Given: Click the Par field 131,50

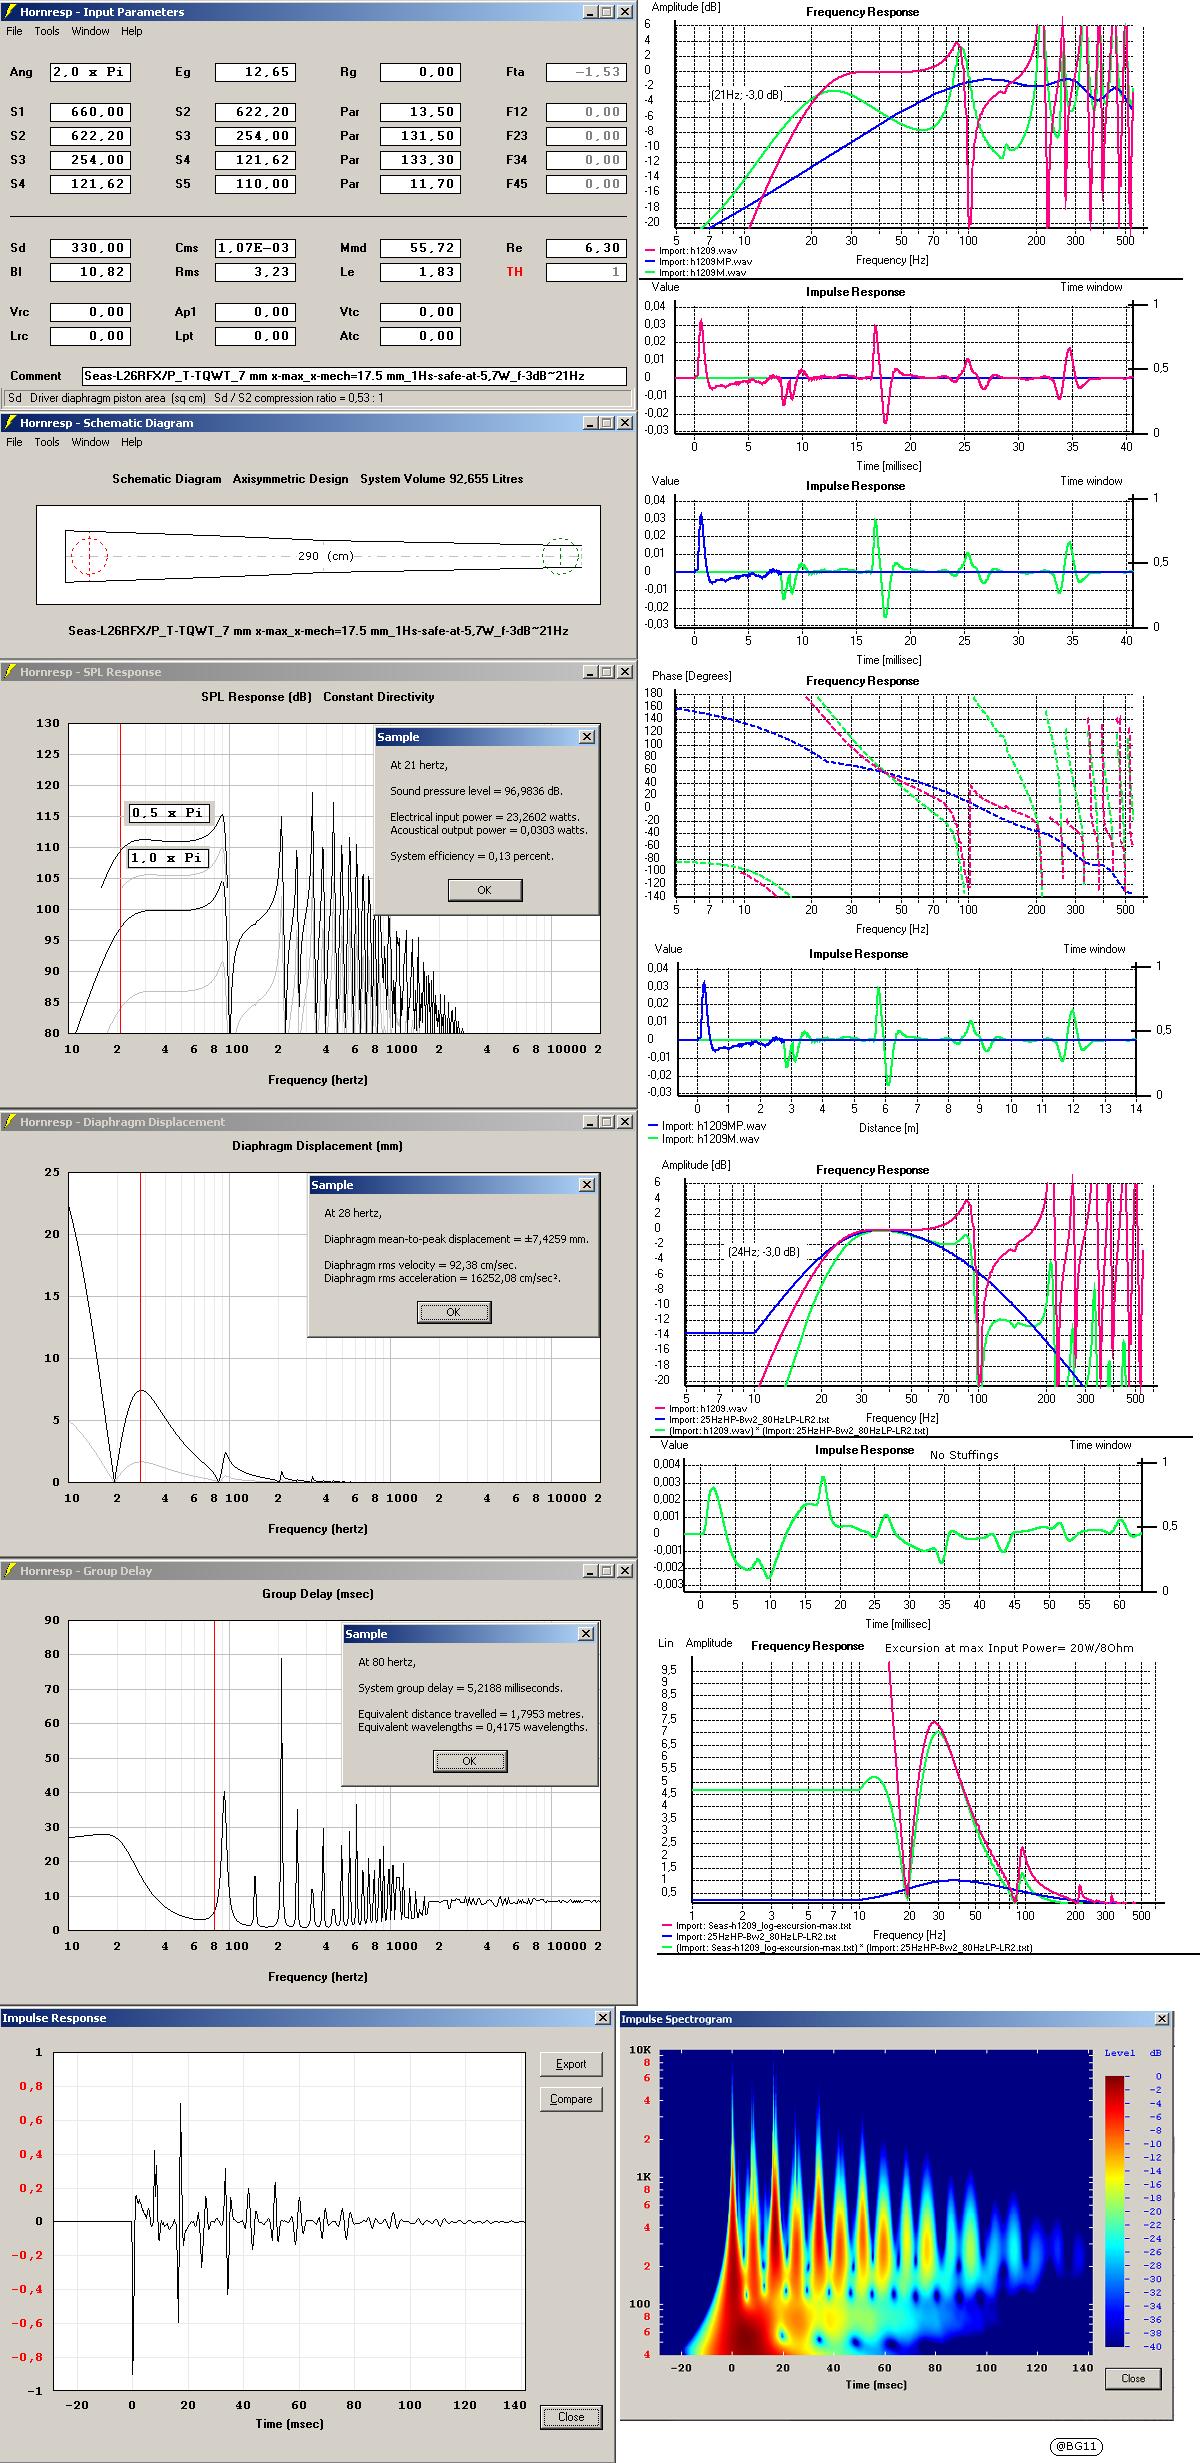Looking at the screenshot, I should 420,136.
